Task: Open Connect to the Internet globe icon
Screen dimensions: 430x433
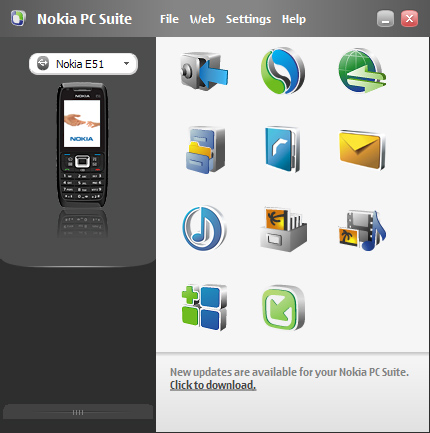Action: pyautogui.click(x=362, y=71)
